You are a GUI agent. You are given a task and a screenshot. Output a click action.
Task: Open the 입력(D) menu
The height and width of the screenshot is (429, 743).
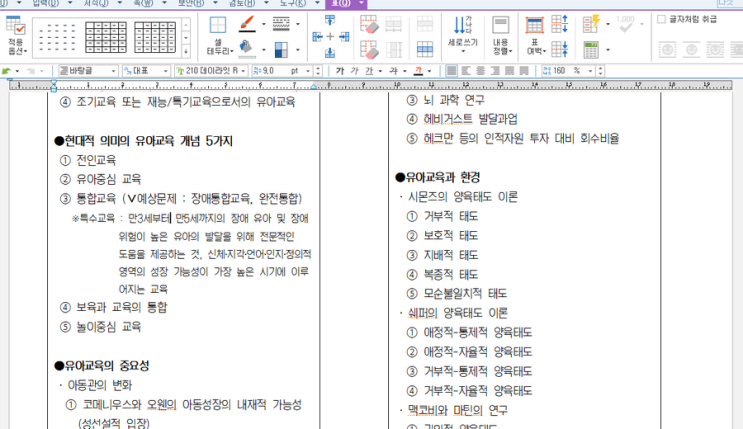coord(46,3)
